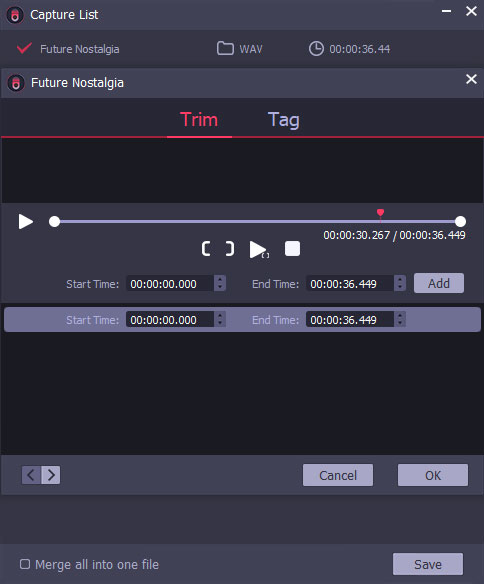Cancel the trim dialog
This screenshot has height=584, width=484.
(338, 475)
